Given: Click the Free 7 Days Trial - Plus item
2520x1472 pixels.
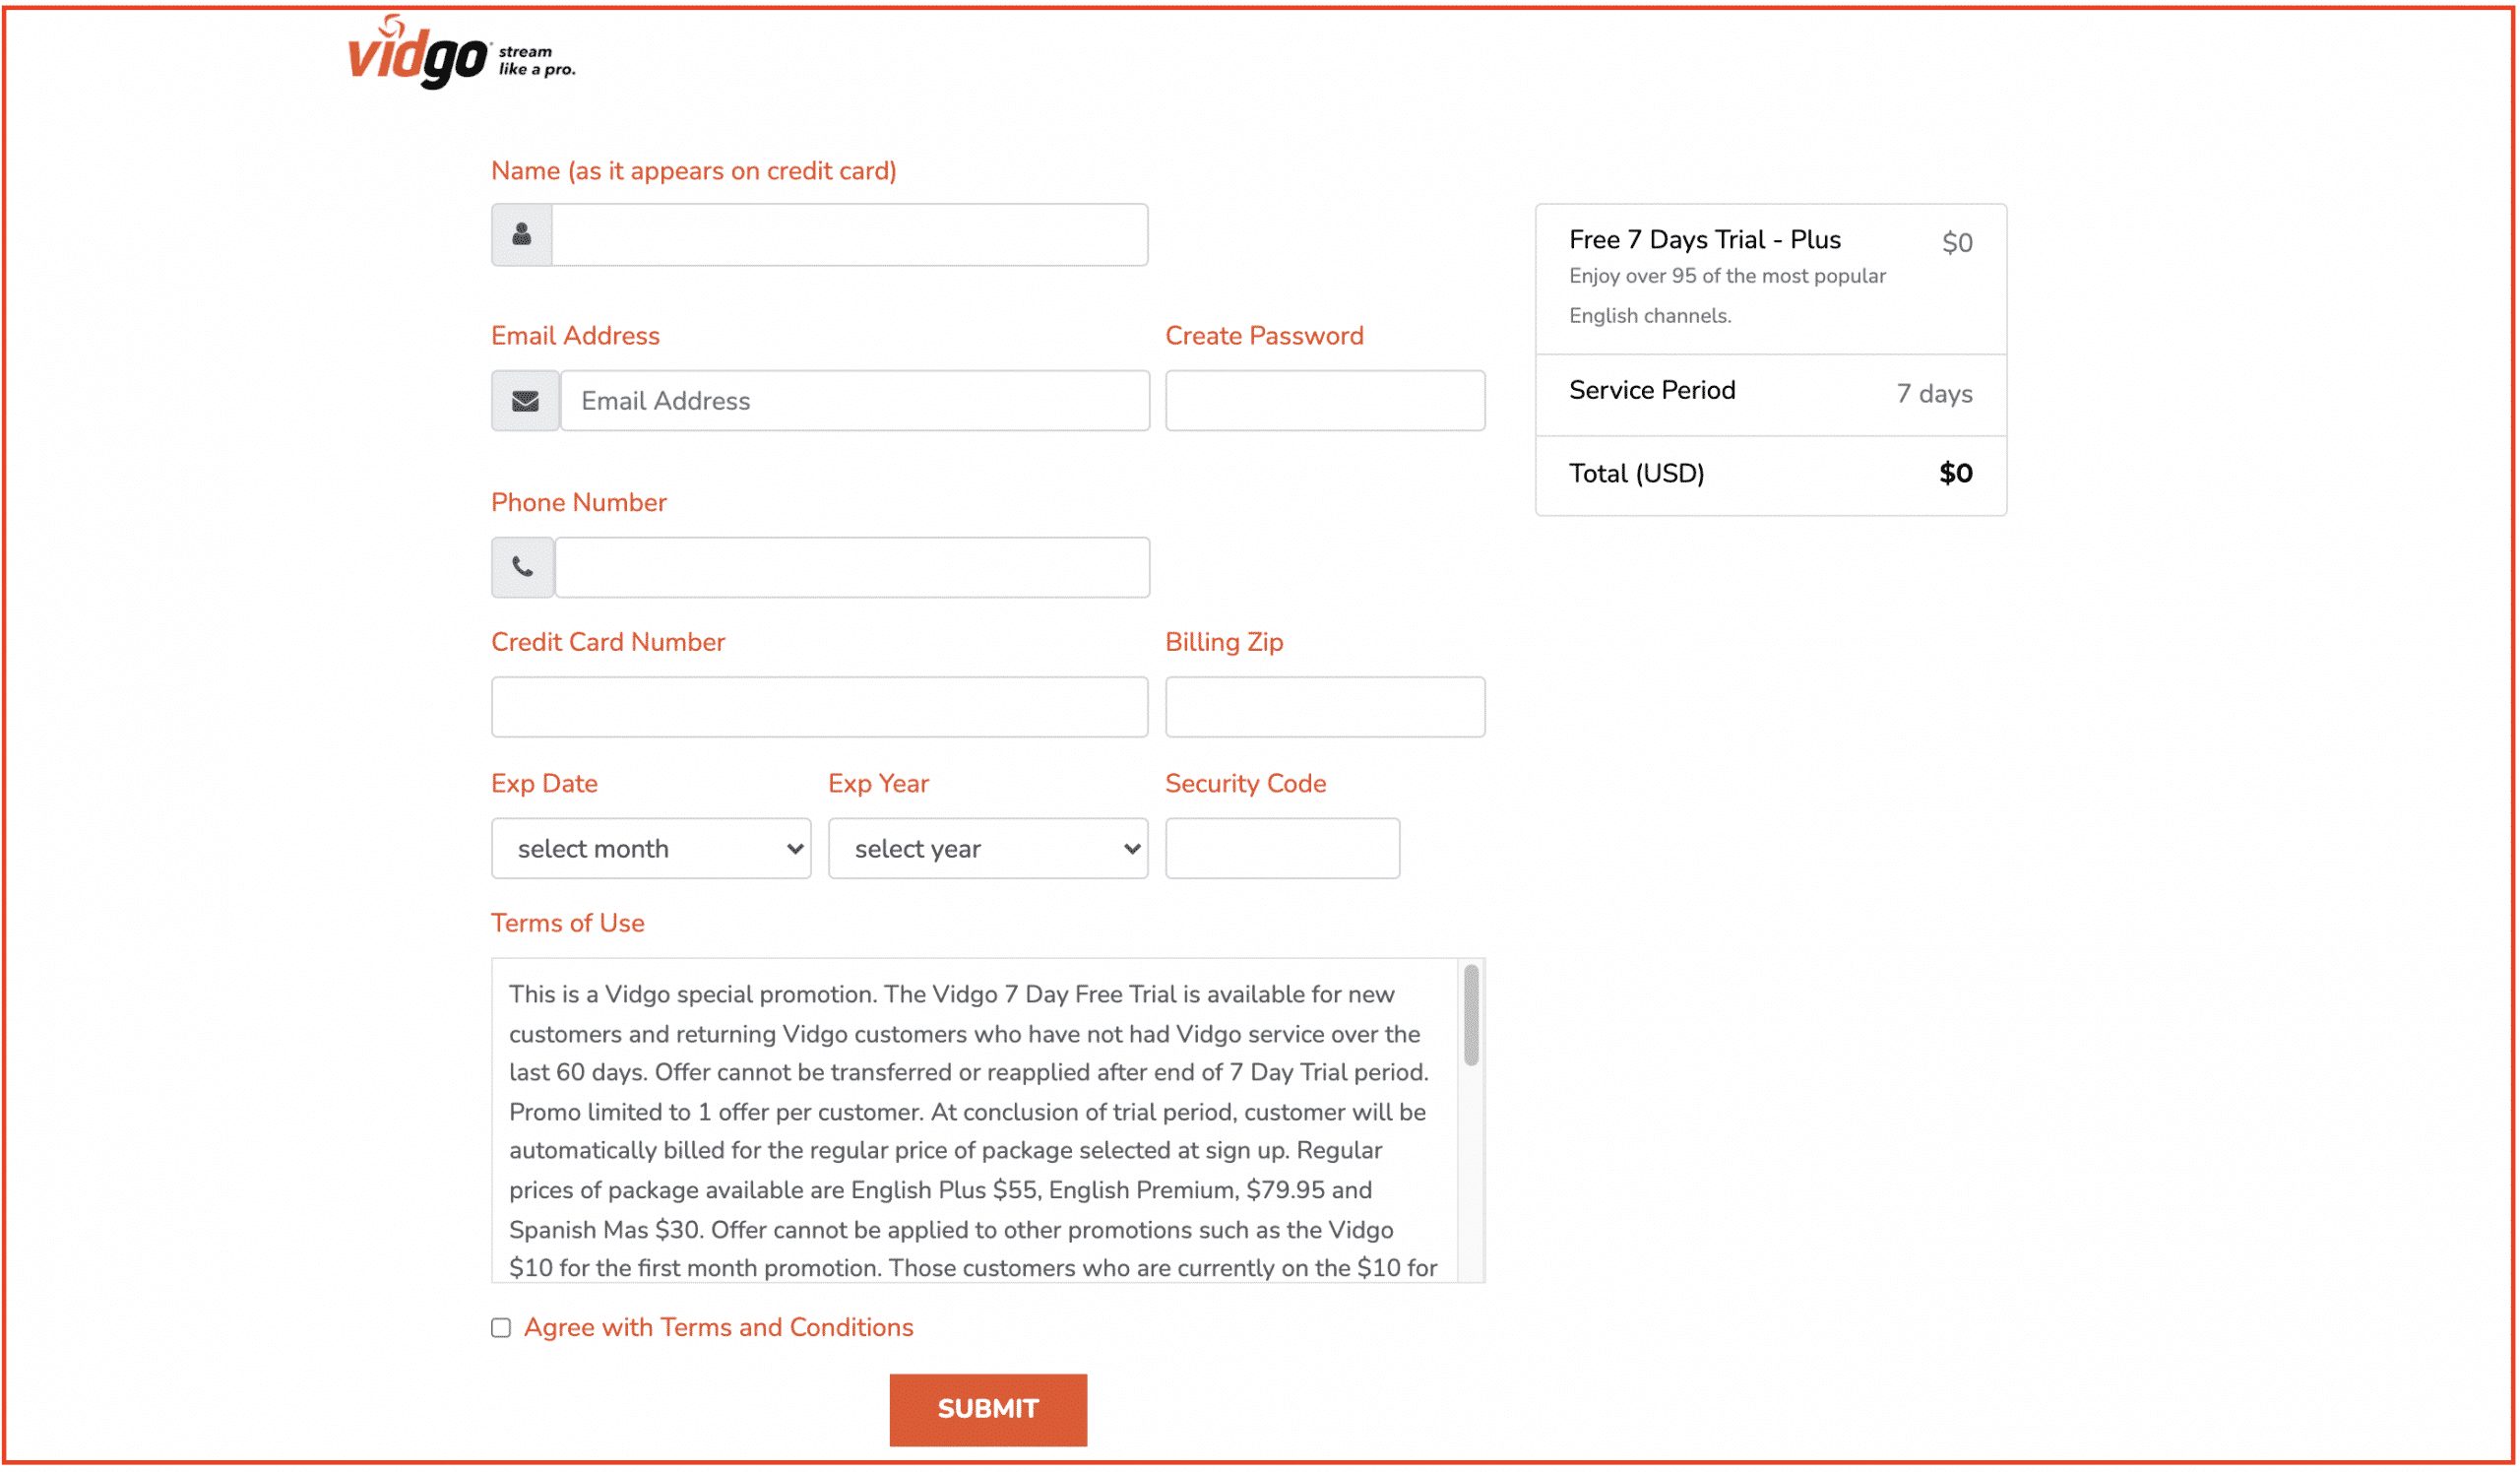Looking at the screenshot, I should pos(1705,240).
